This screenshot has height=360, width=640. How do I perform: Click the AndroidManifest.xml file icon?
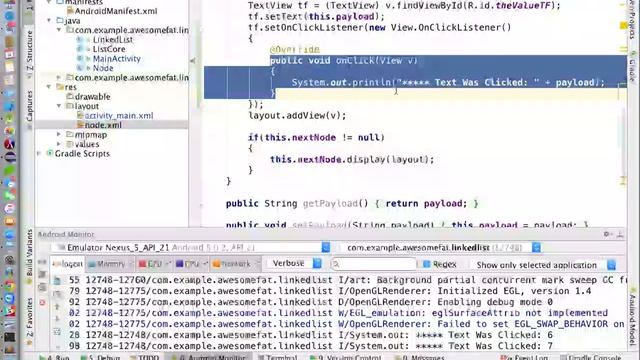pos(70,11)
